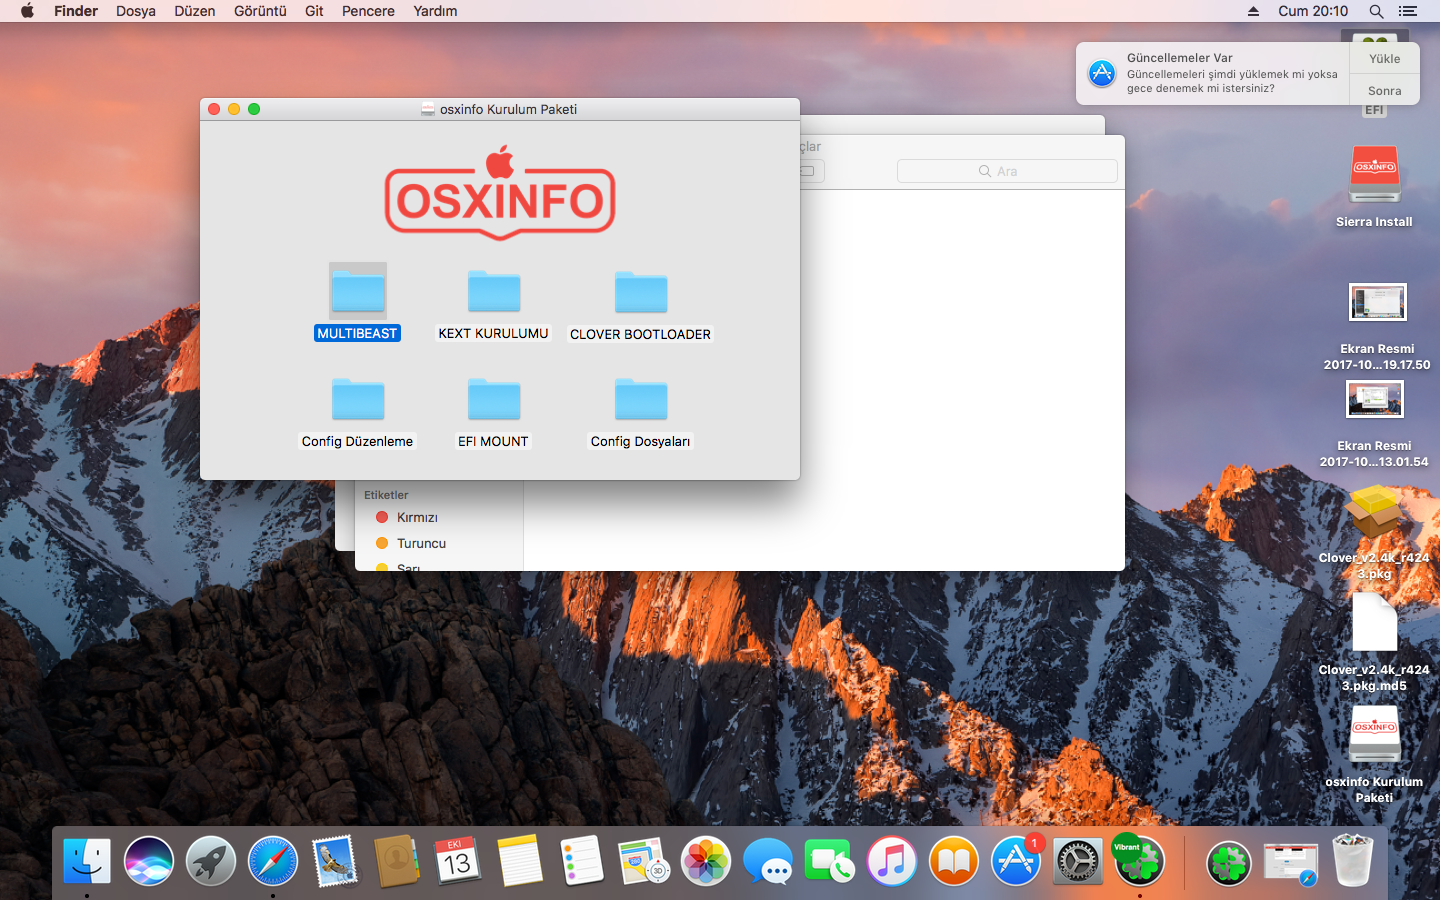
Task: Open the Pencere menu
Action: tap(368, 11)
